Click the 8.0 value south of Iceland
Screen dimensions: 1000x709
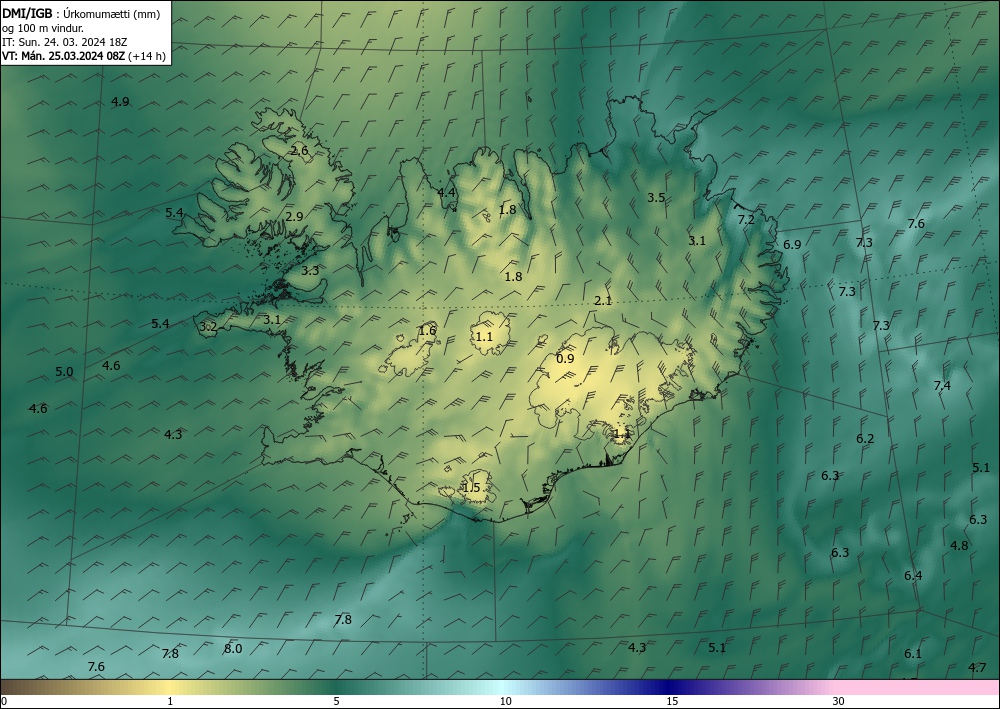click(x=233, y=648)
